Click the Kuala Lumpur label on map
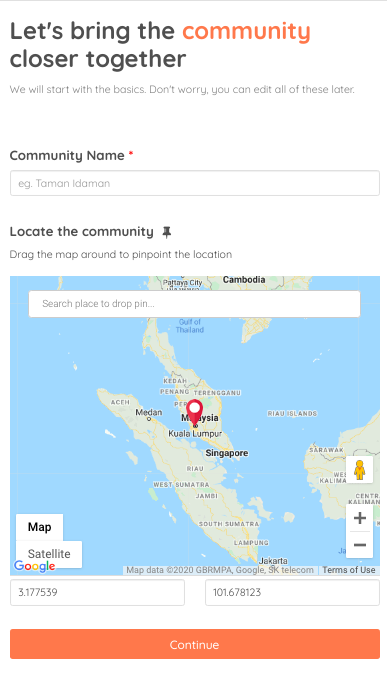This screenshot has height=674, width=387. (x=195, y=434)
